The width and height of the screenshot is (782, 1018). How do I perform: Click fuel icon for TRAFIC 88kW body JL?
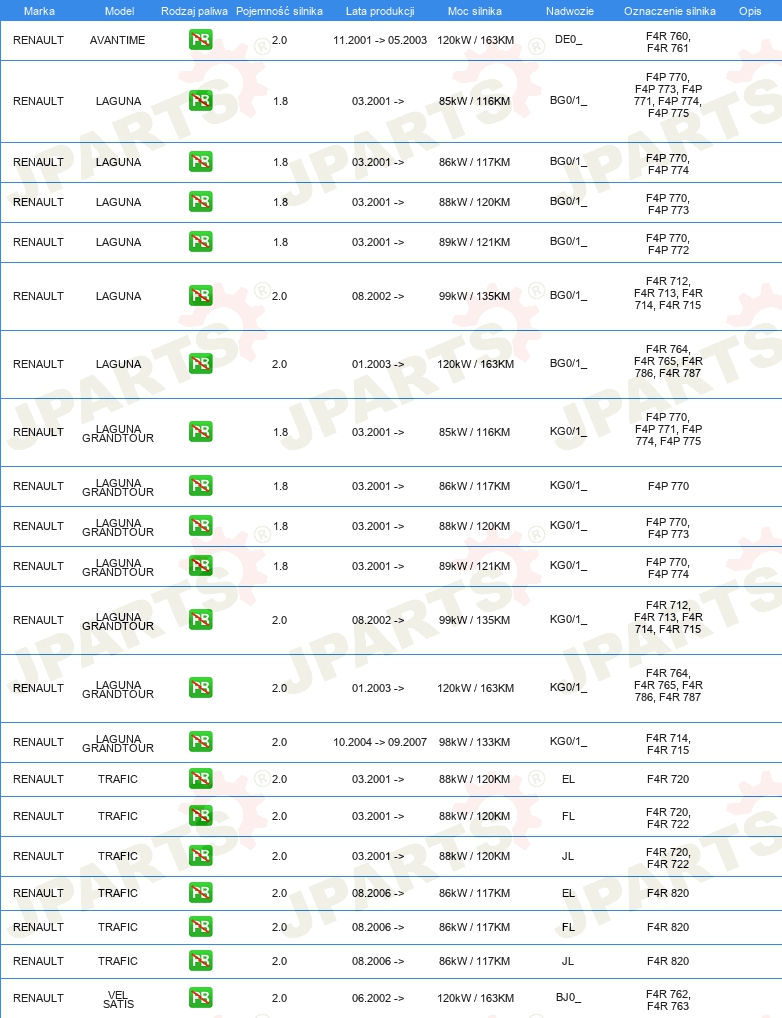(201, 856)
